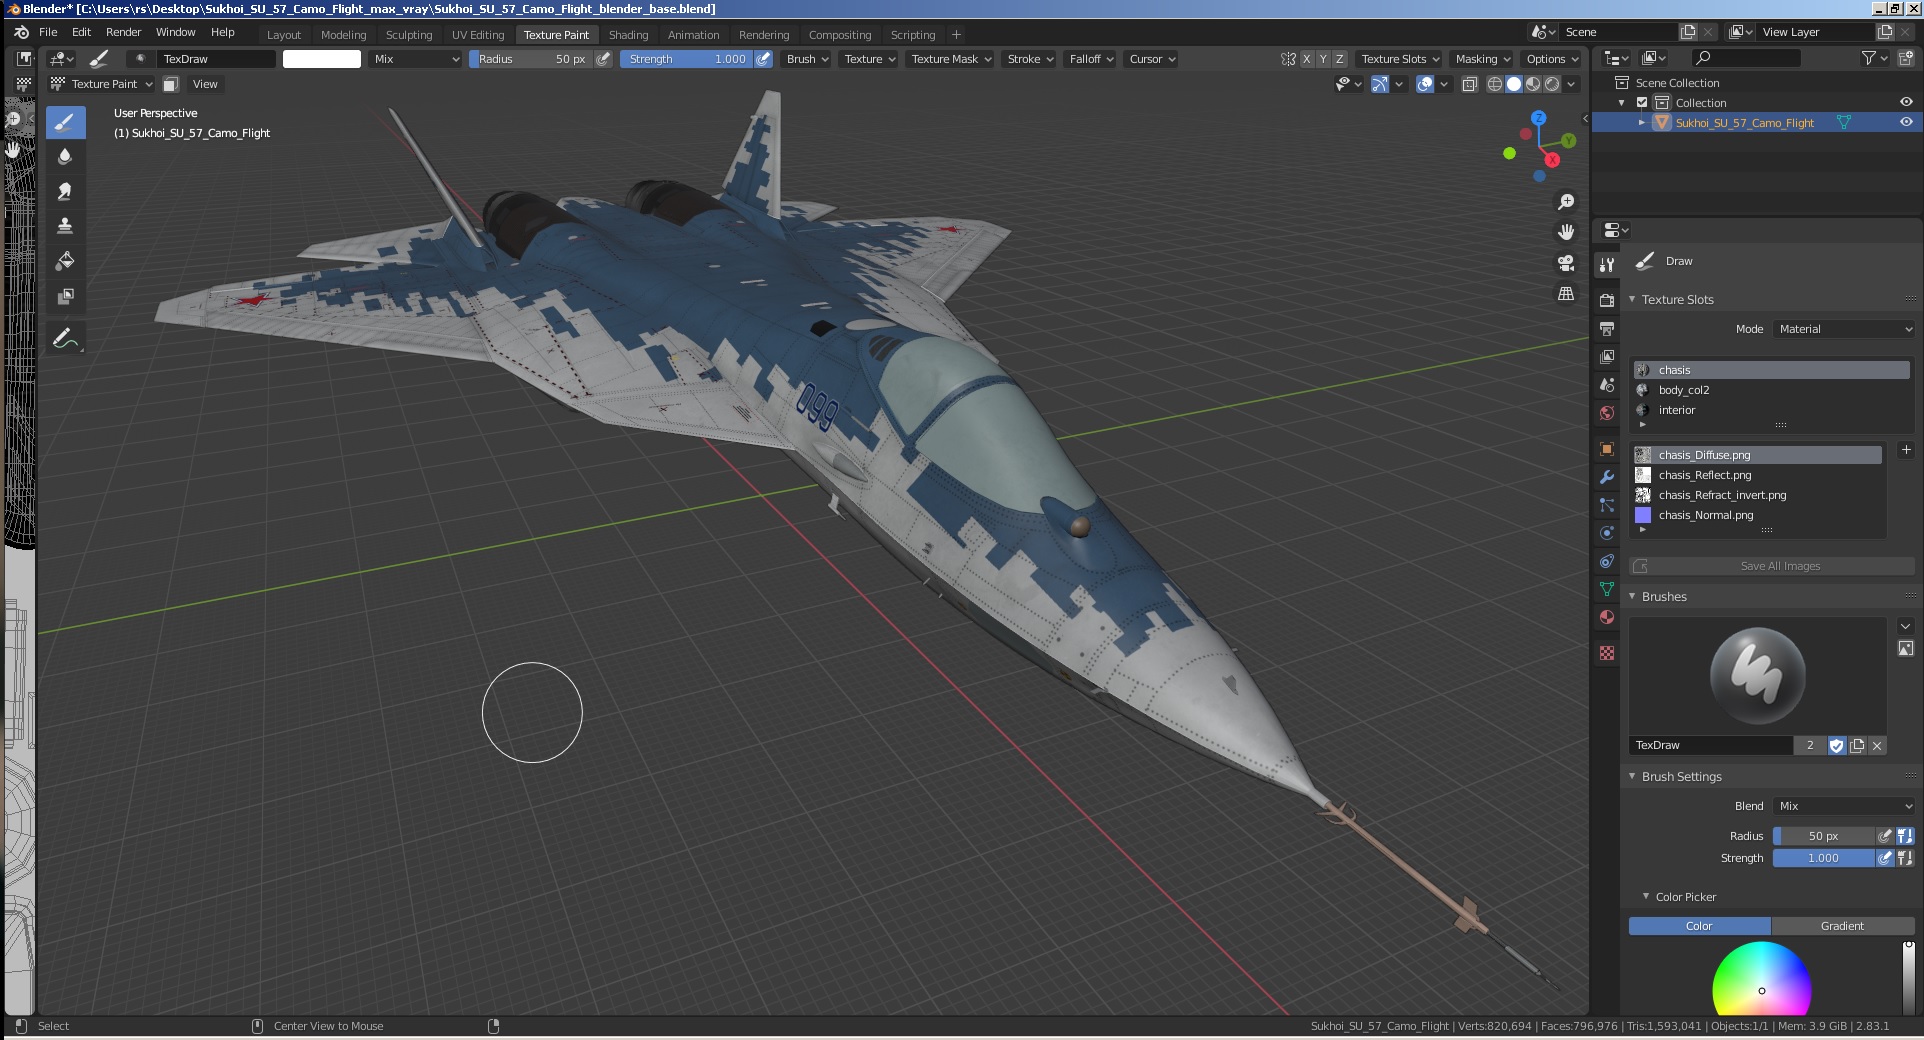Switch color picker to Gradient
The height and width of the screenshot is (1040, 1924).
click(1842, 926)
